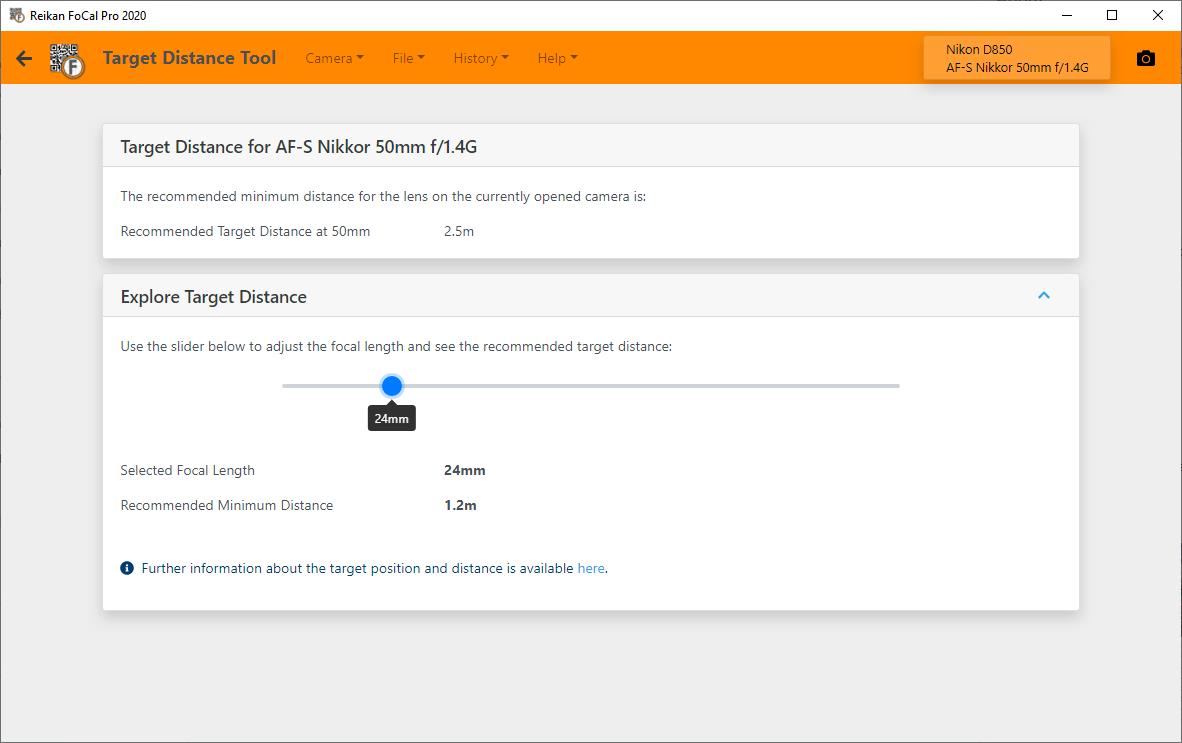The image size is (1182, 743).
Task: Click the 1.2m minimum distance value
Action: point(460,505)
